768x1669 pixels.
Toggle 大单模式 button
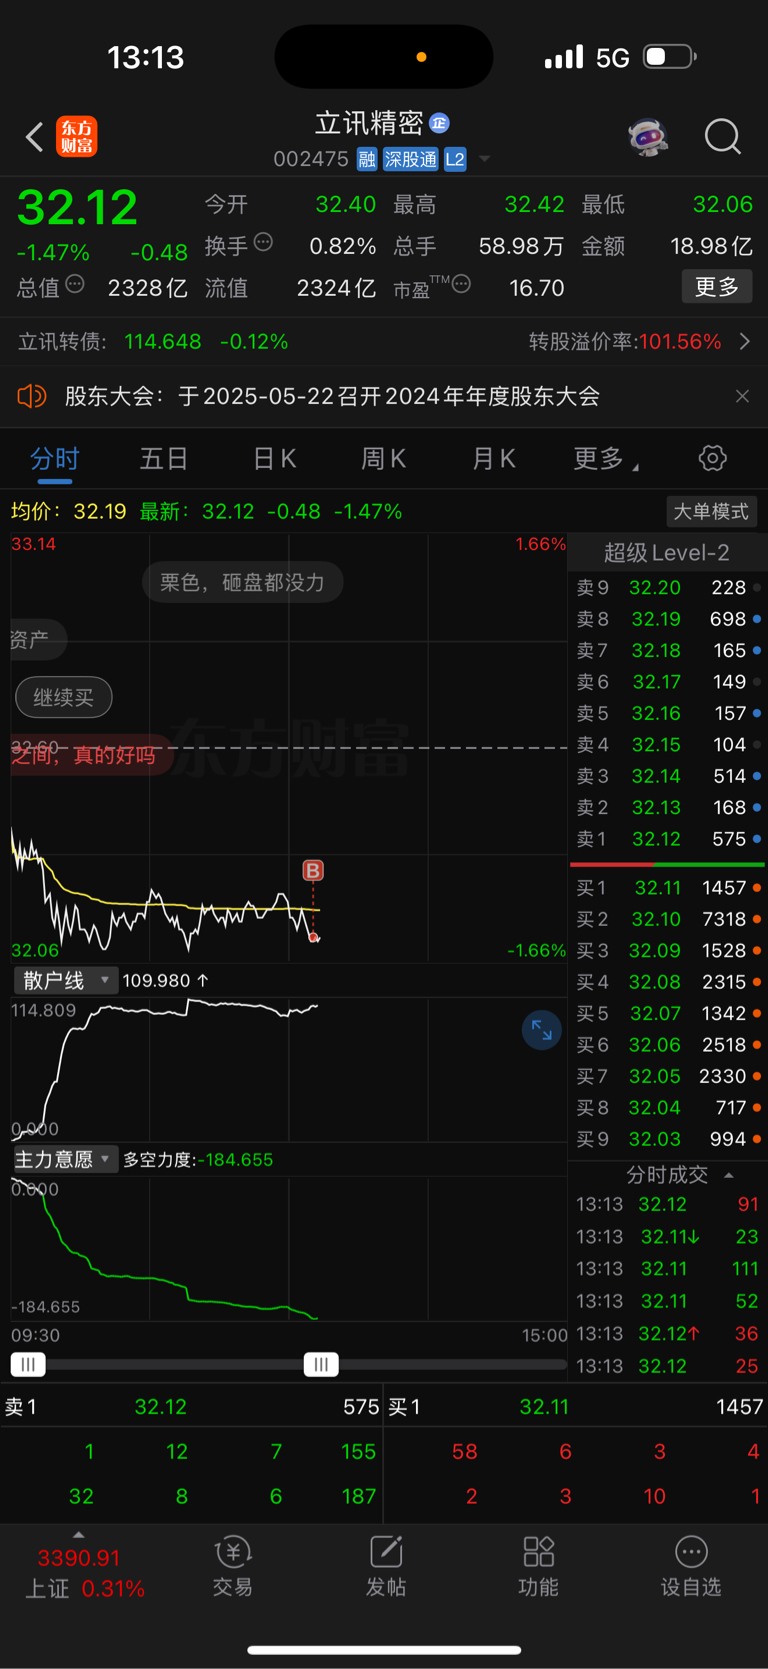(x=711, y=512)
